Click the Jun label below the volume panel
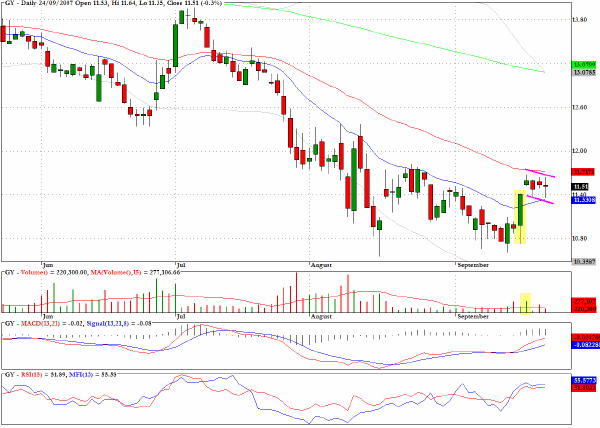 47,316
